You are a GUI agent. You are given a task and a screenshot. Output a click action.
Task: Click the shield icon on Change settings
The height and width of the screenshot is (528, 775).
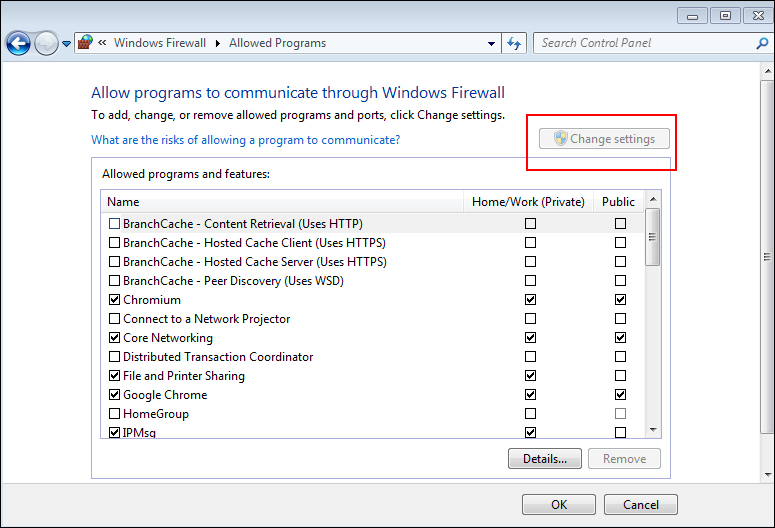[560, 138]
